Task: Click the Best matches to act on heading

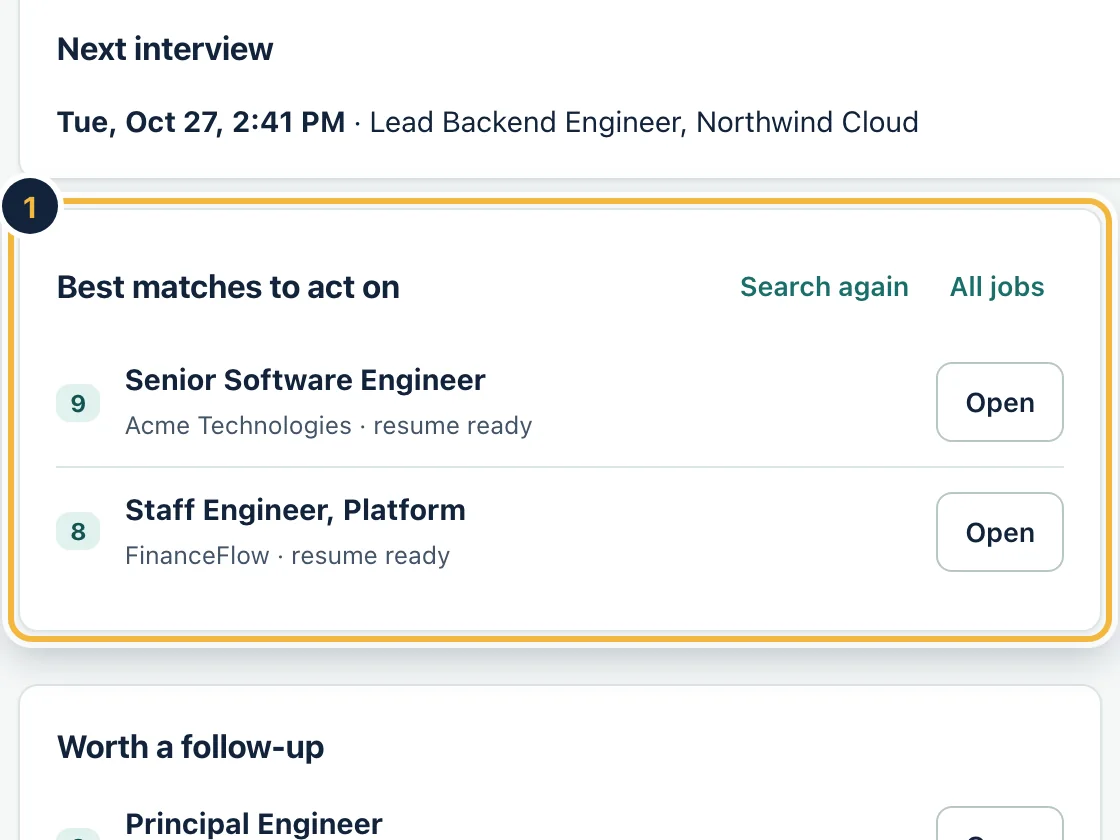Action: coord(228,287)
